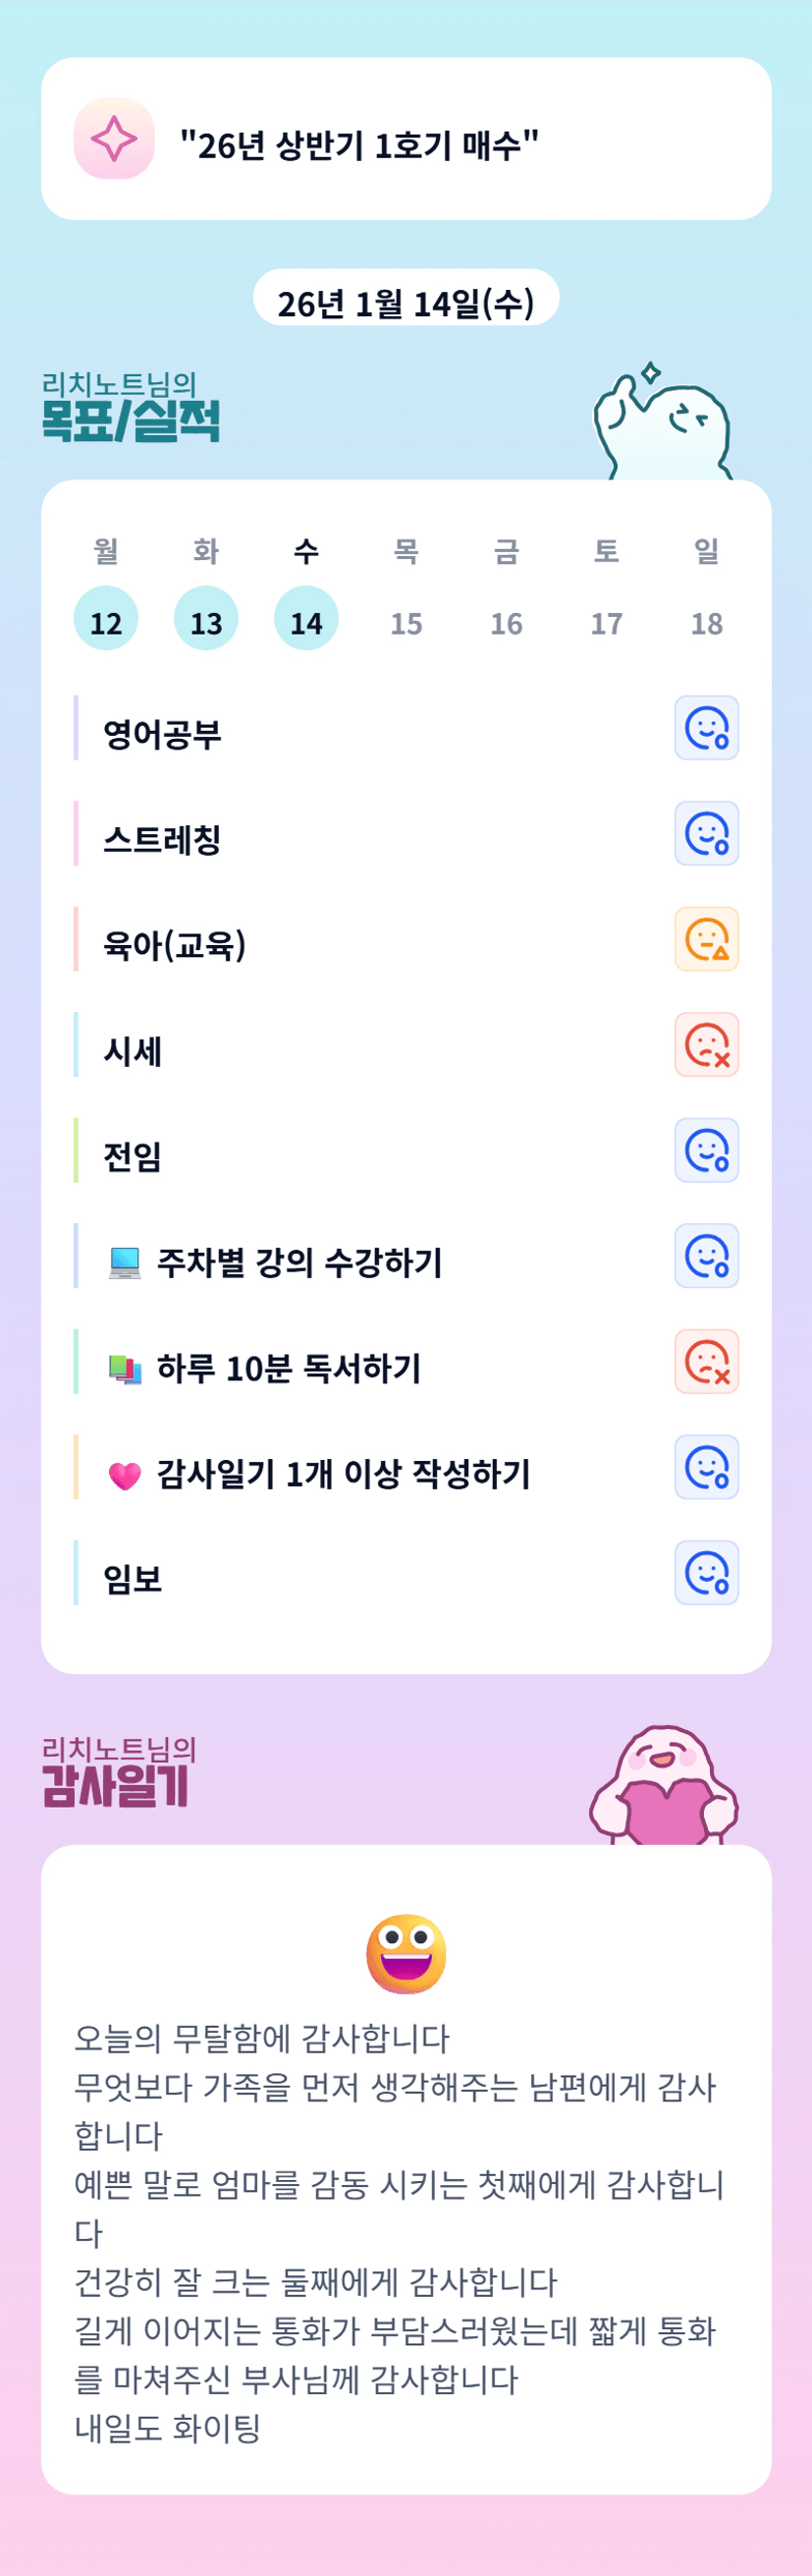
Task: Select Thursday the 15th in the week row
Action: click(x=406, y=623)
